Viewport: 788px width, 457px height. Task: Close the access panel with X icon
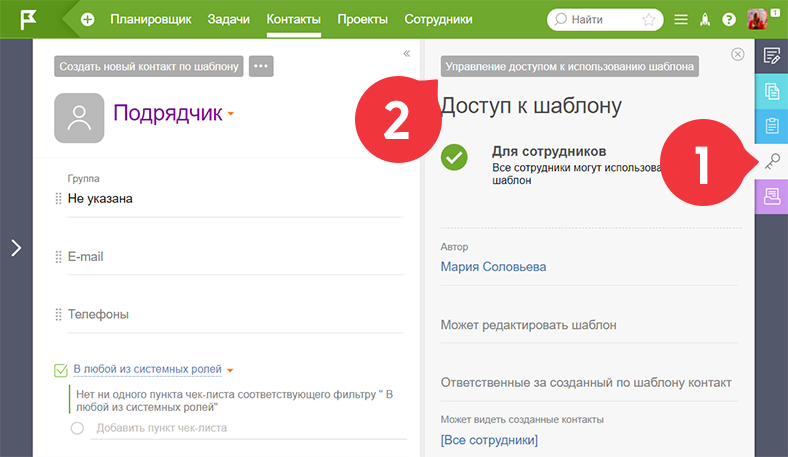coord(738,54)
